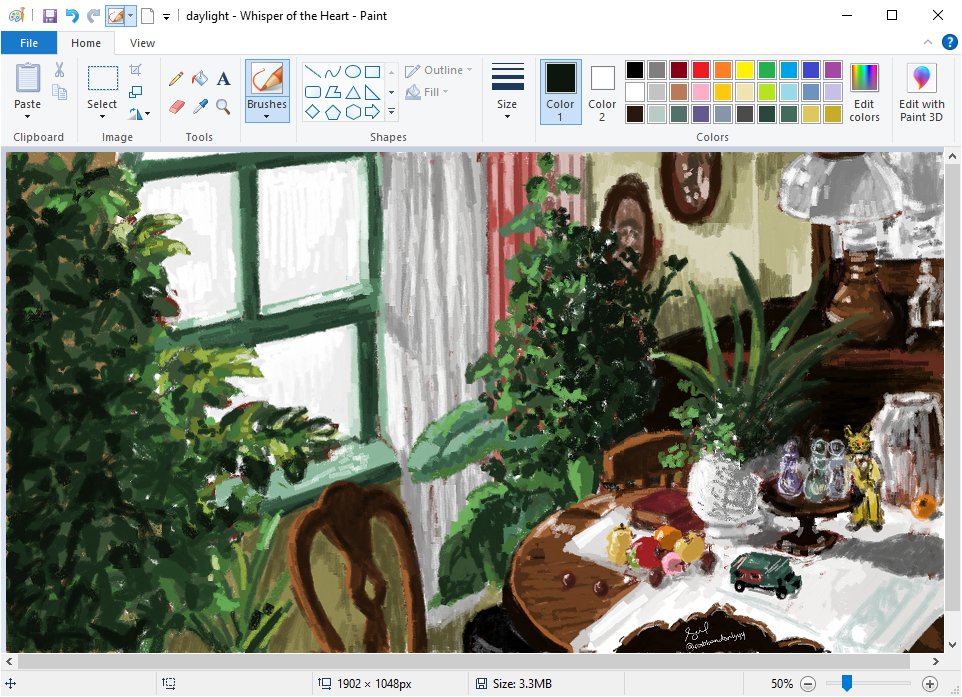Click the zoom slider thumb

tap(847, 683)
